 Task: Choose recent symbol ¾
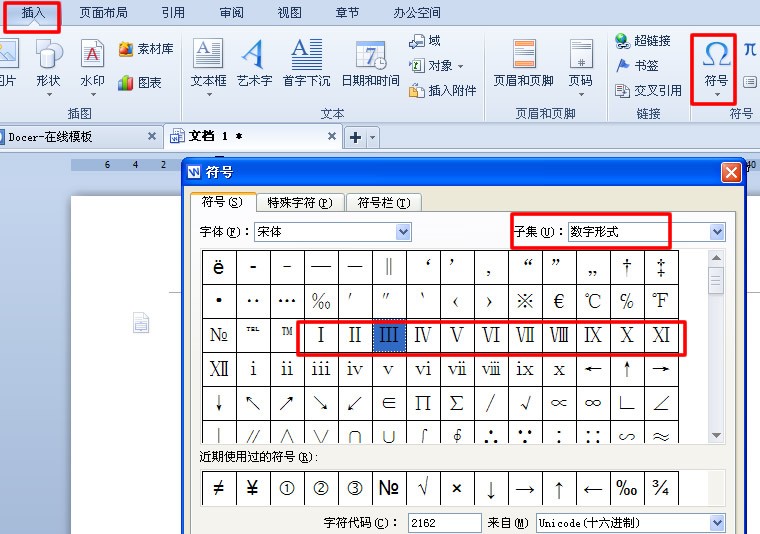[661, 488]
